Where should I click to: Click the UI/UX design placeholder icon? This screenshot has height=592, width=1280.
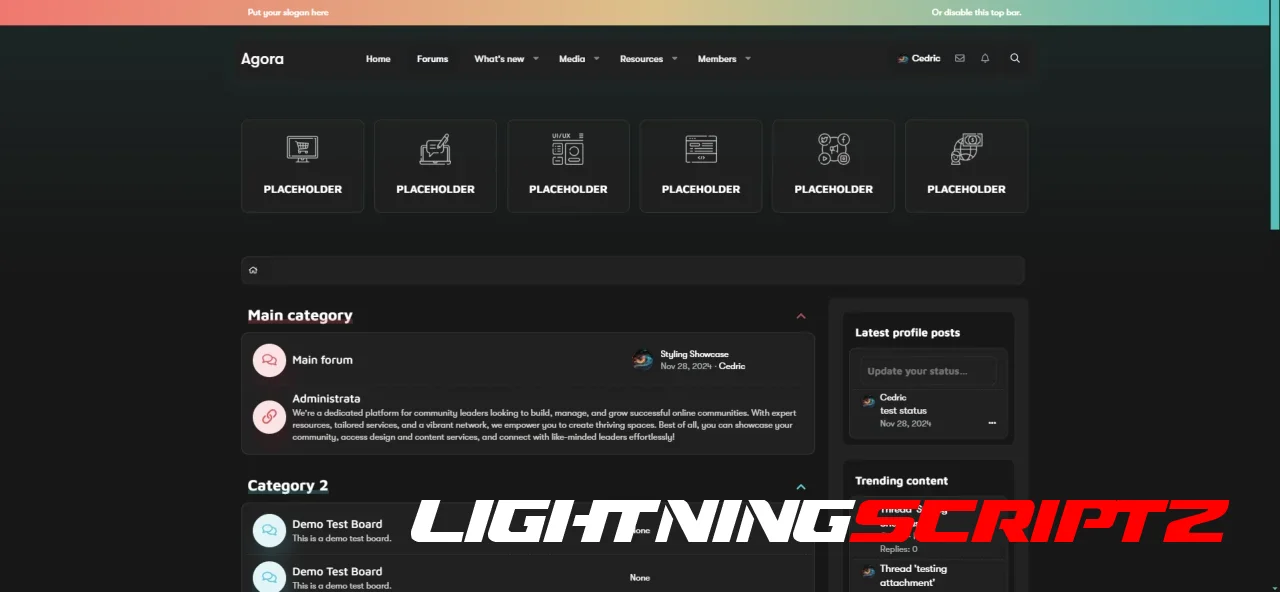[568, 150]
